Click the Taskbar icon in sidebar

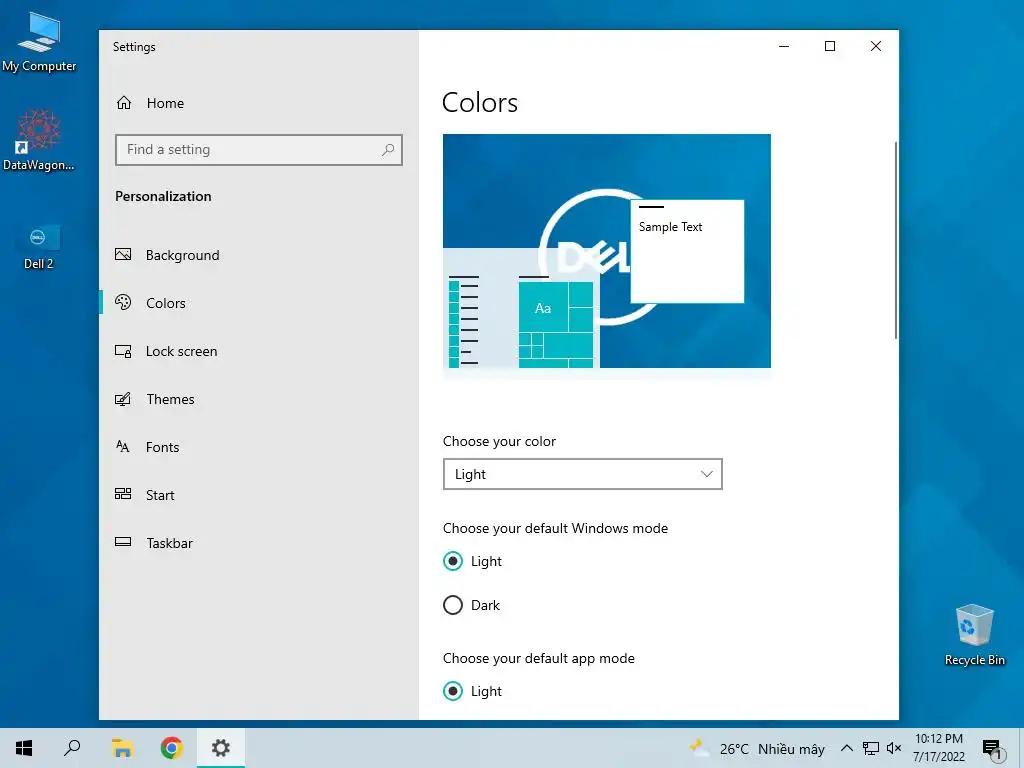coord(123,542)
